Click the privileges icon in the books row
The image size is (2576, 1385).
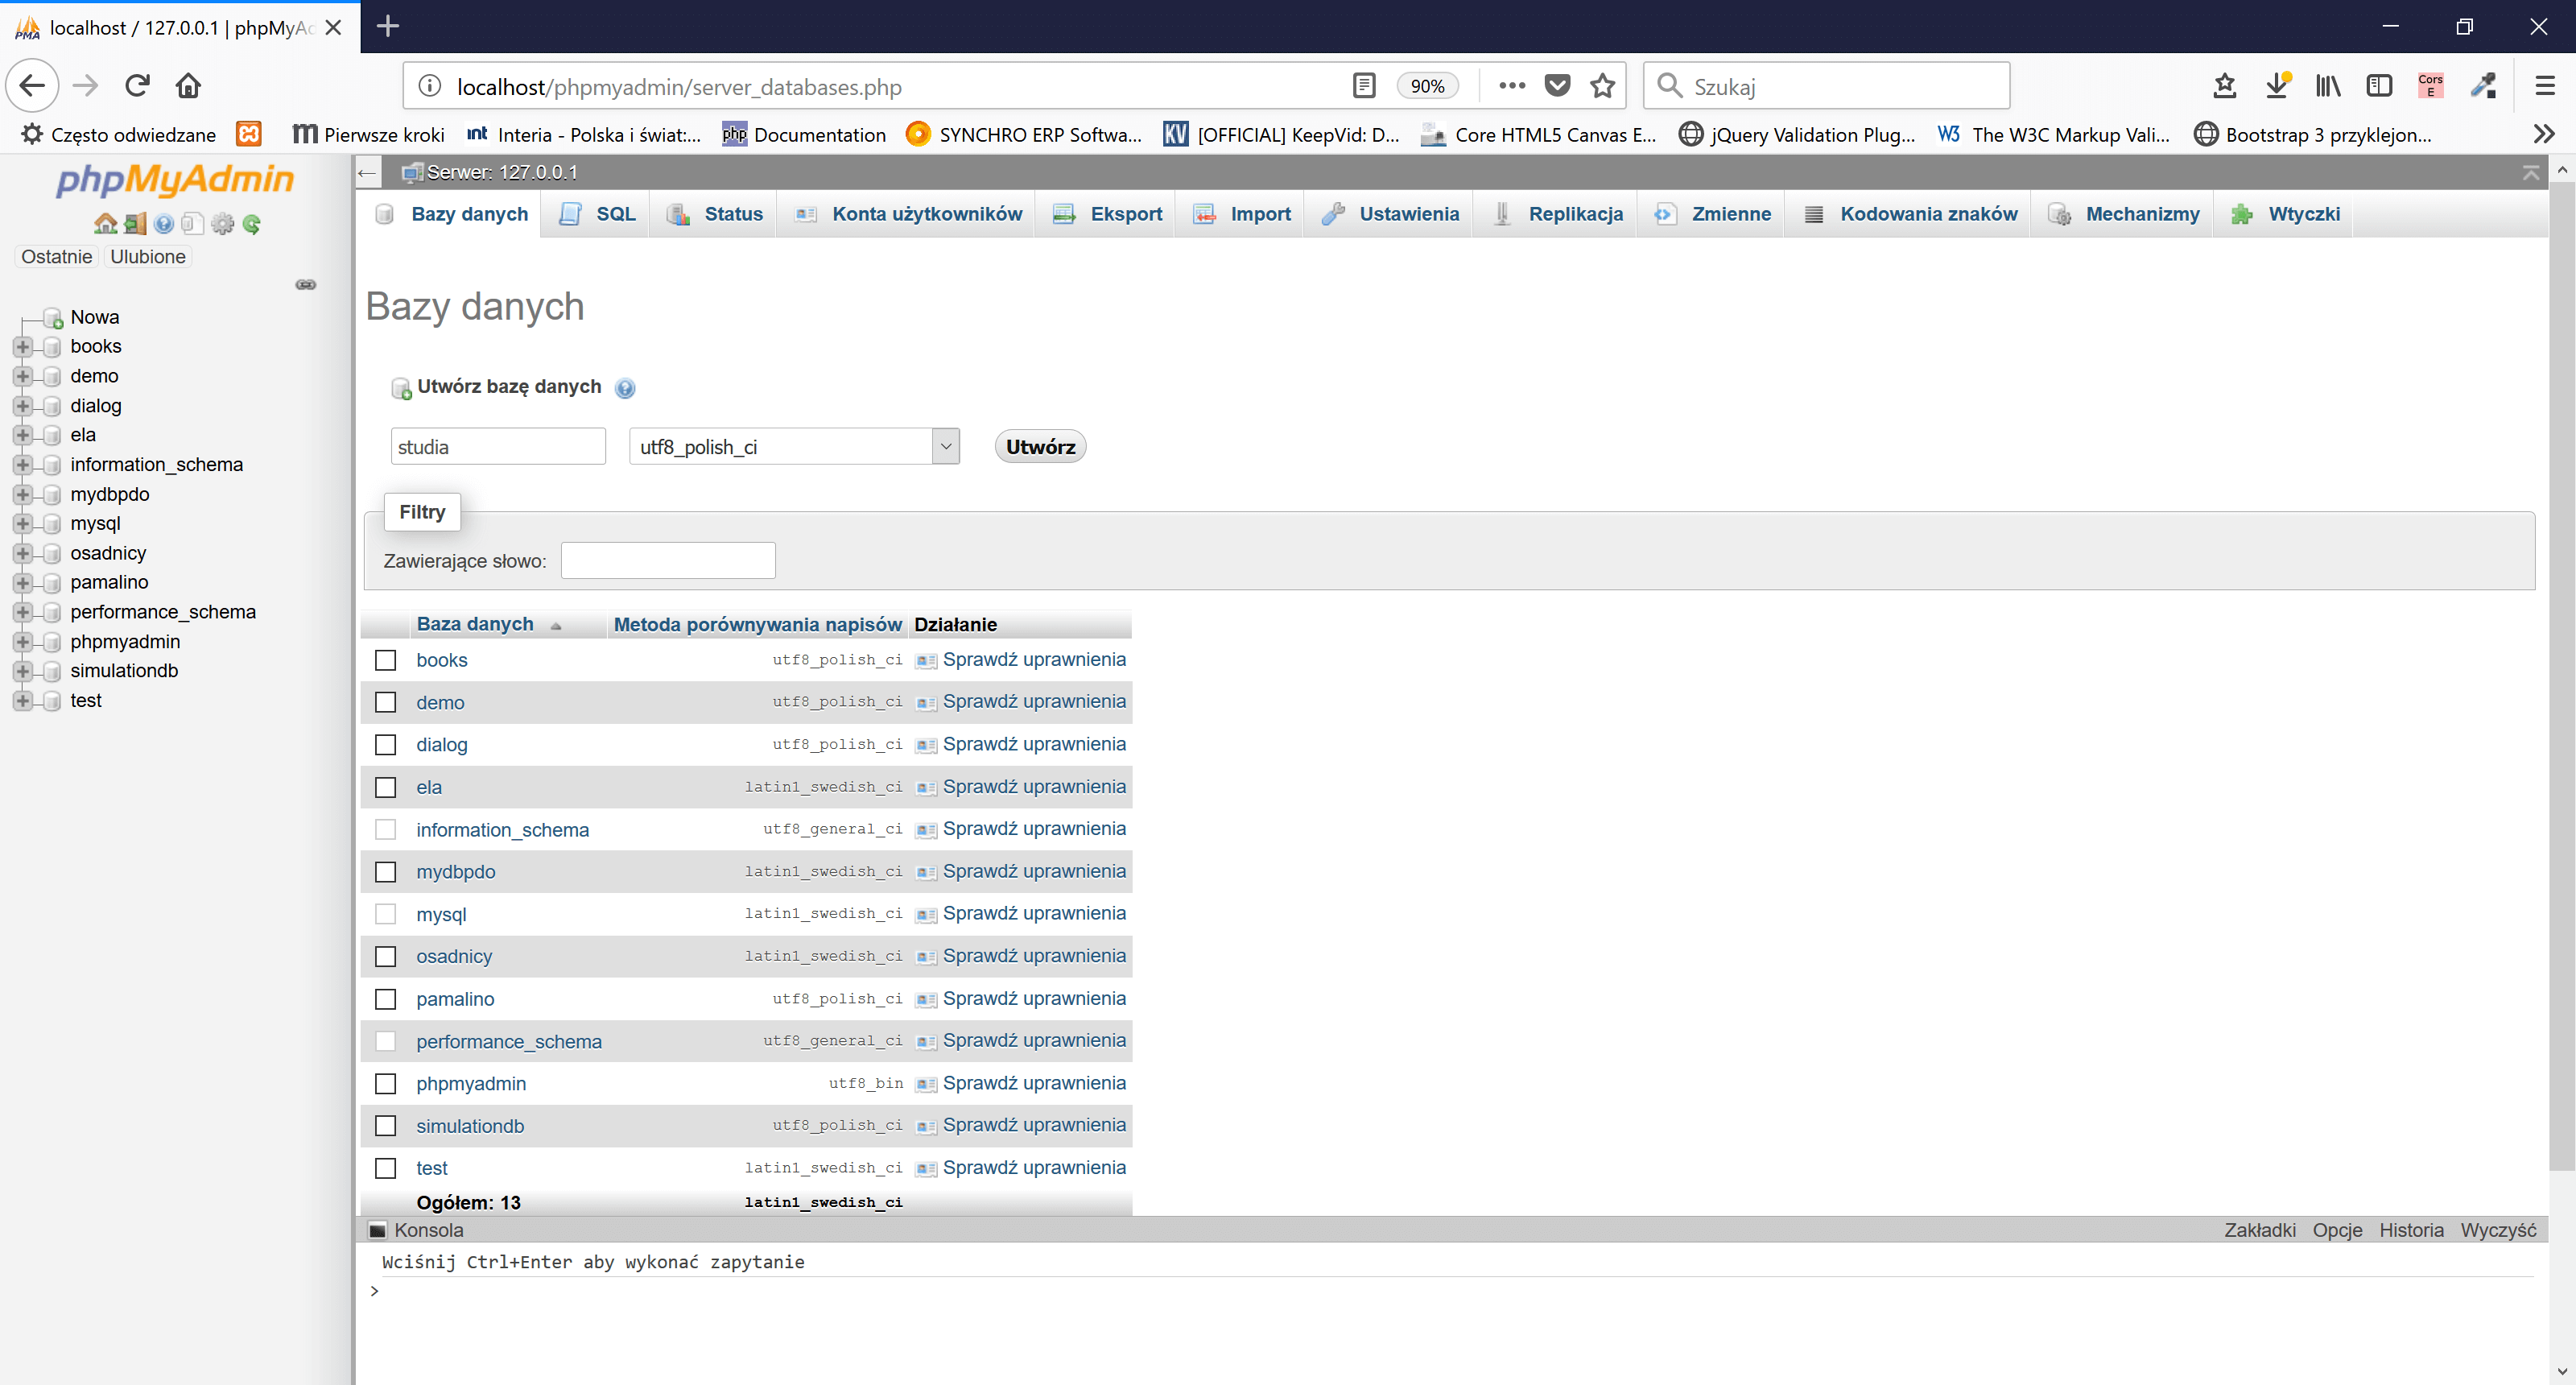point(926,661)
